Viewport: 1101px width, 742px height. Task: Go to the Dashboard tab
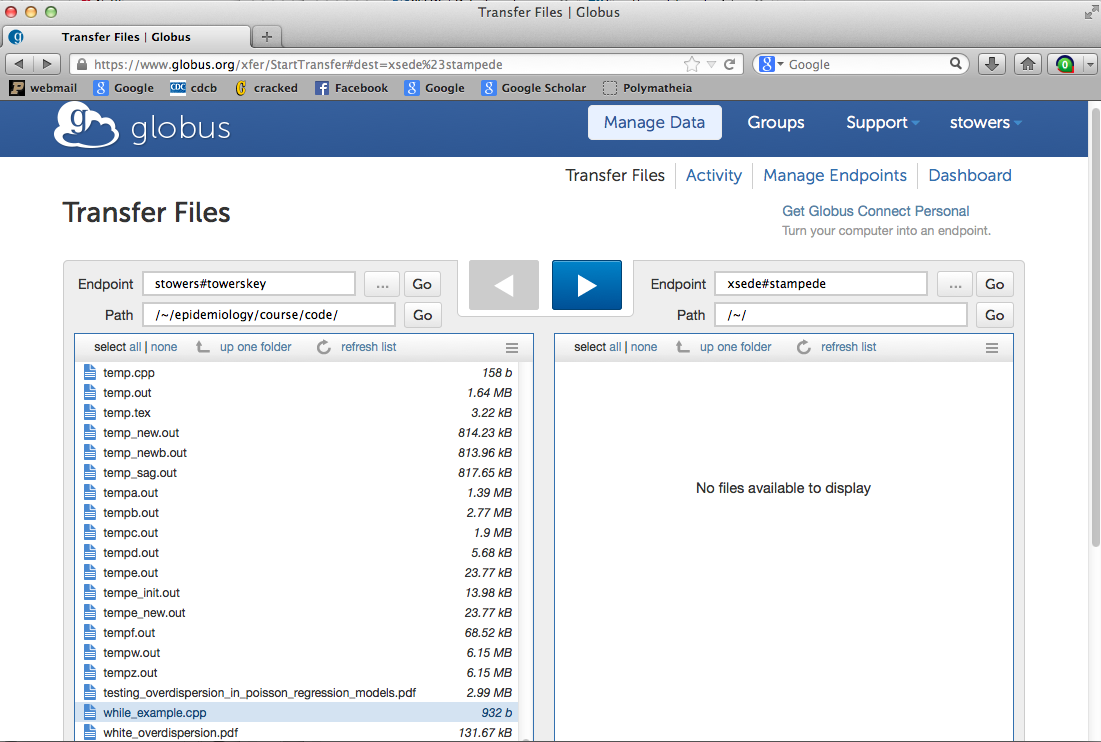point(970,175)
